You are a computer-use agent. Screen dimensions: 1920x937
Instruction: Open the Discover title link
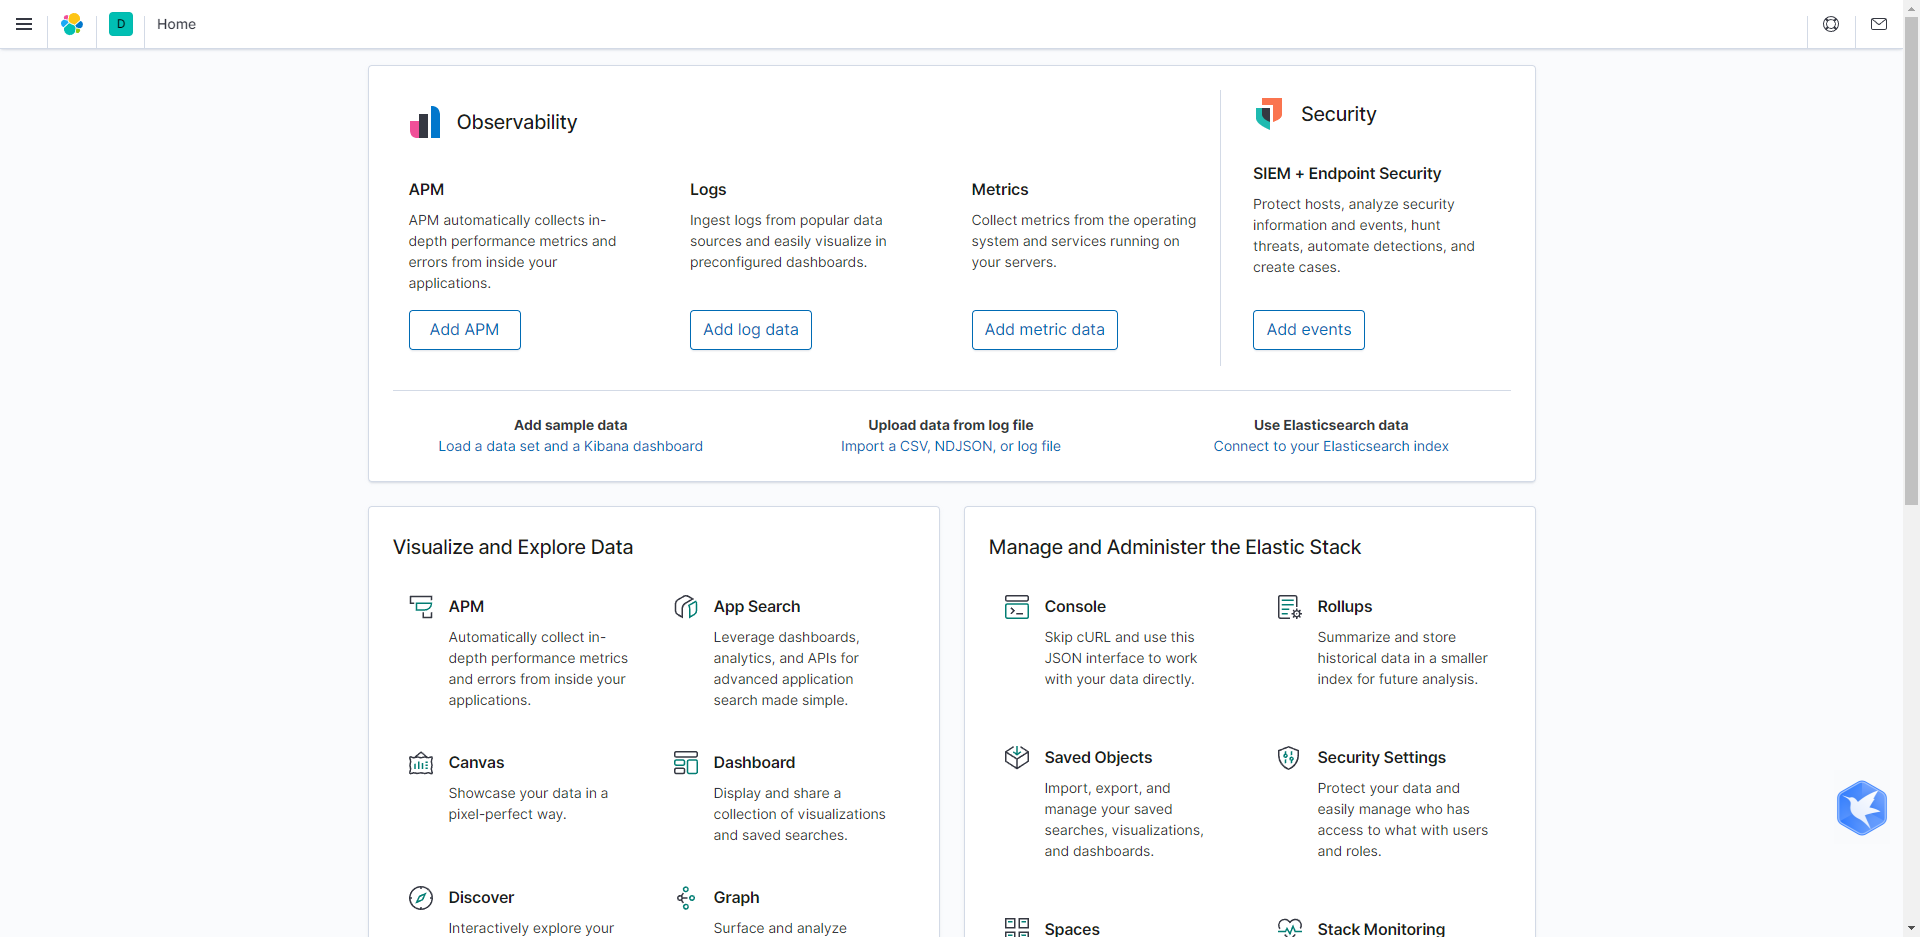(481, 897)
